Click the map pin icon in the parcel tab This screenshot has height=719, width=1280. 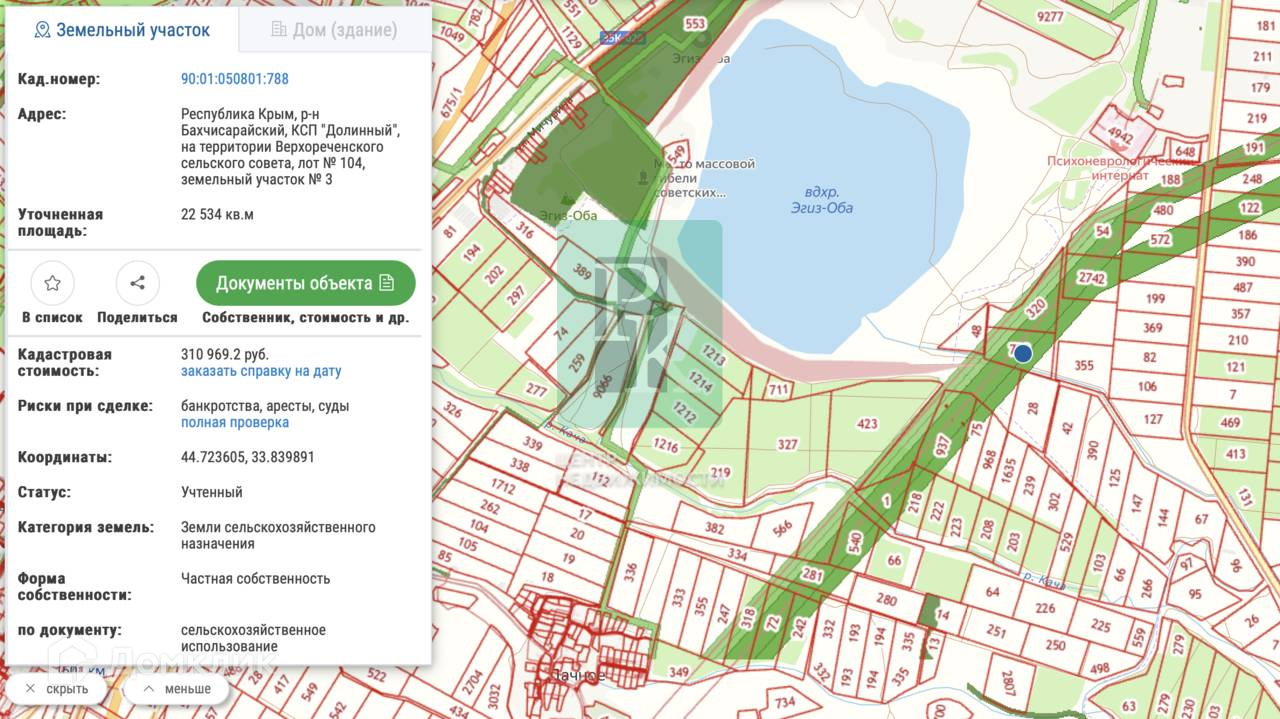coord(42,30)
